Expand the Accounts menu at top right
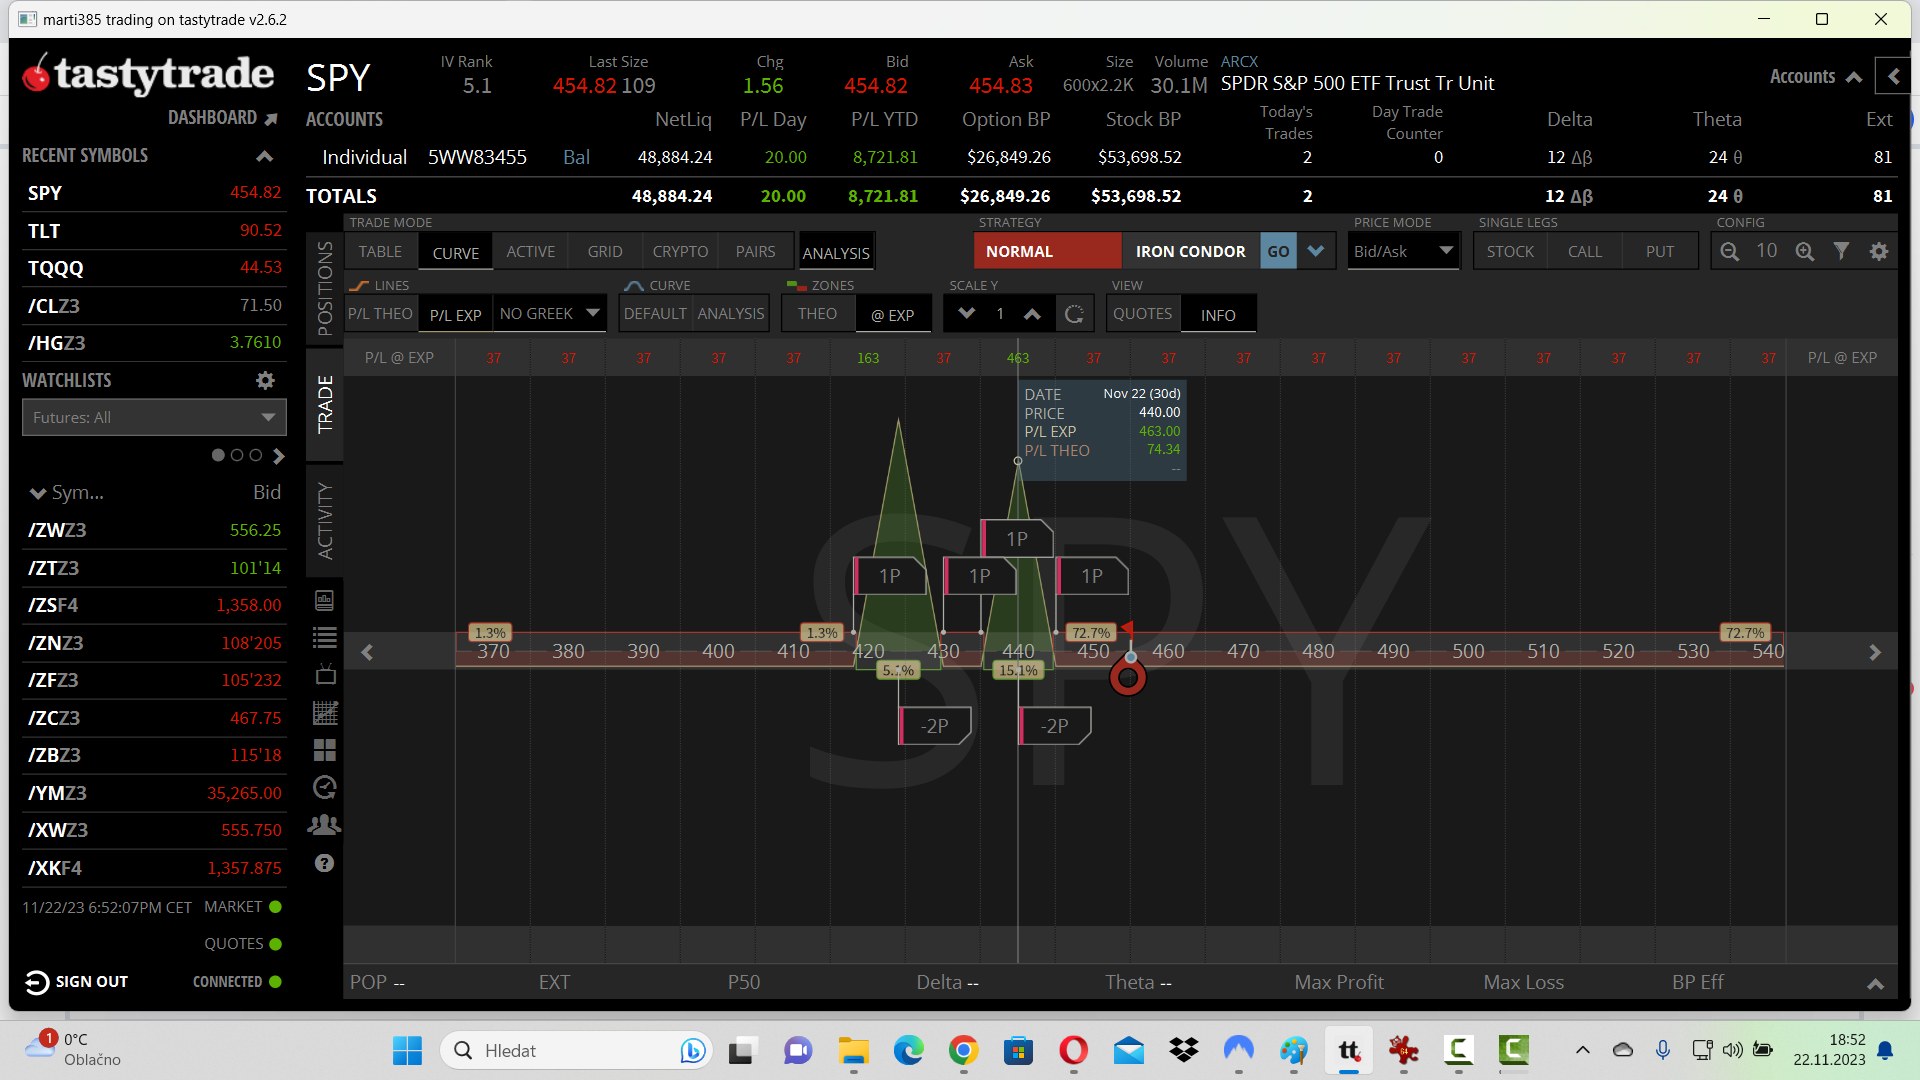The height and width of the screenshot is (1080, 1920). (x=1815, y=77)
